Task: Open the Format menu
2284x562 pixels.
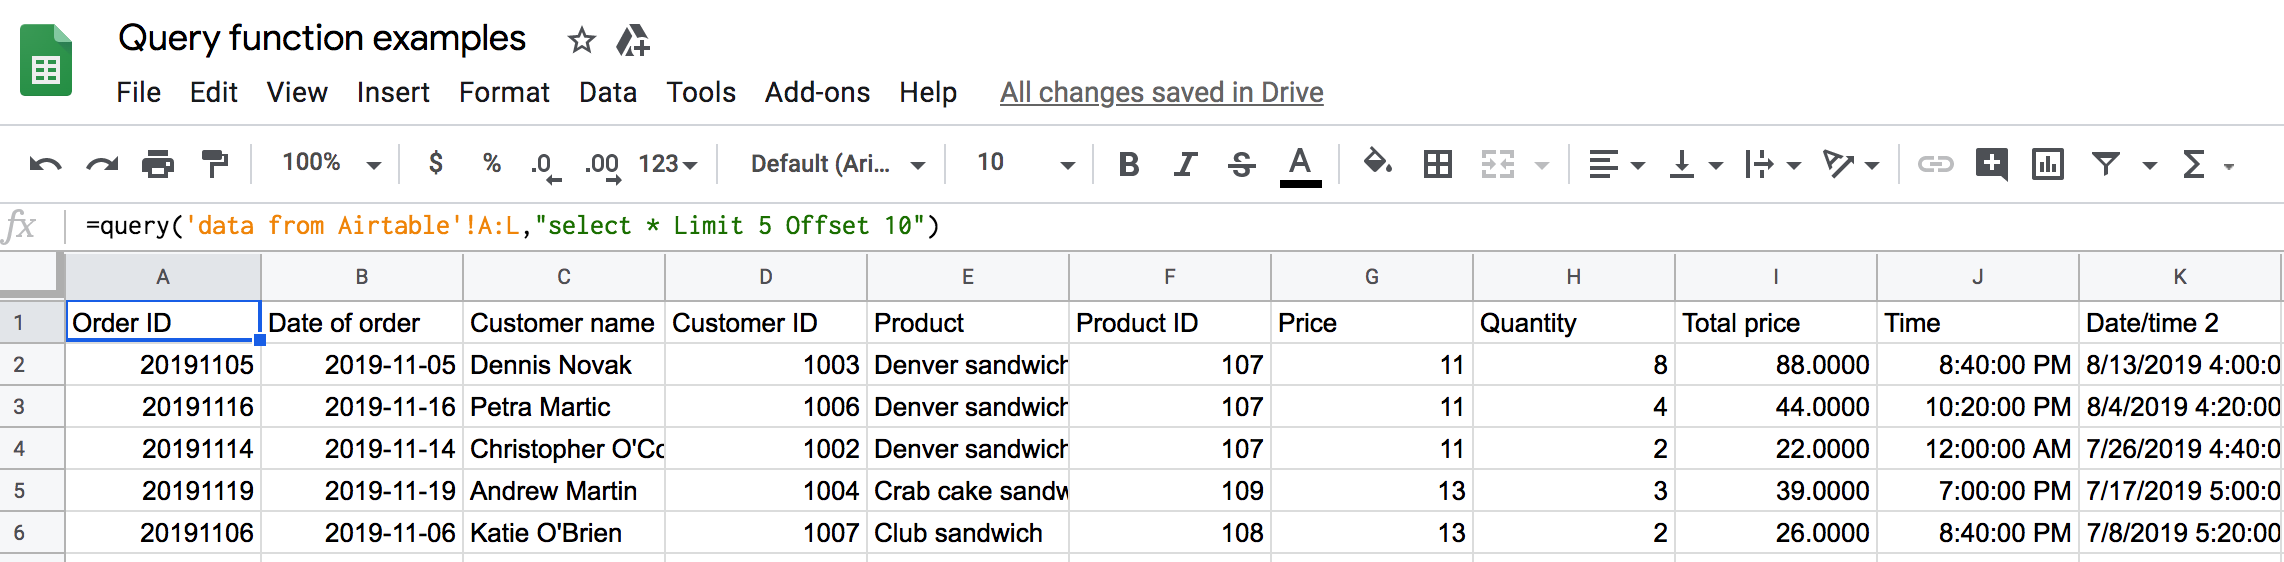Action: pyautogui.click(x=504, y=92)
